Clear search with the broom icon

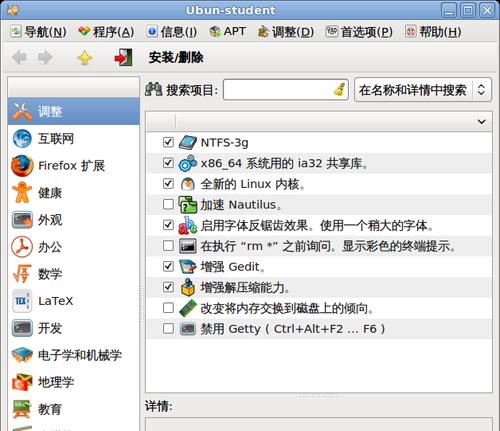(339, 90)
